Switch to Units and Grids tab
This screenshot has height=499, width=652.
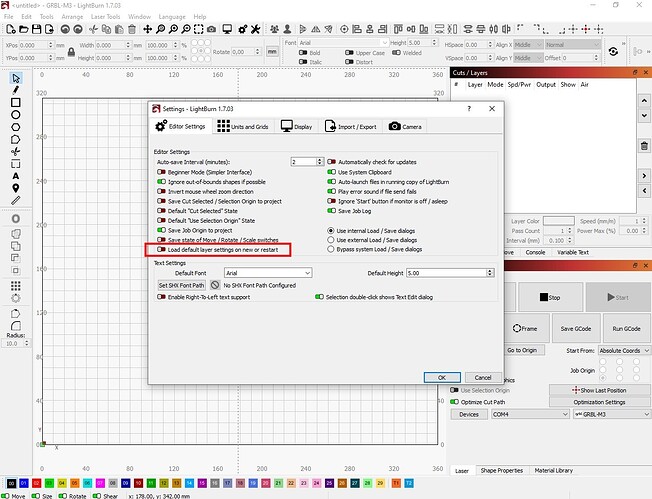pos(243,126)
